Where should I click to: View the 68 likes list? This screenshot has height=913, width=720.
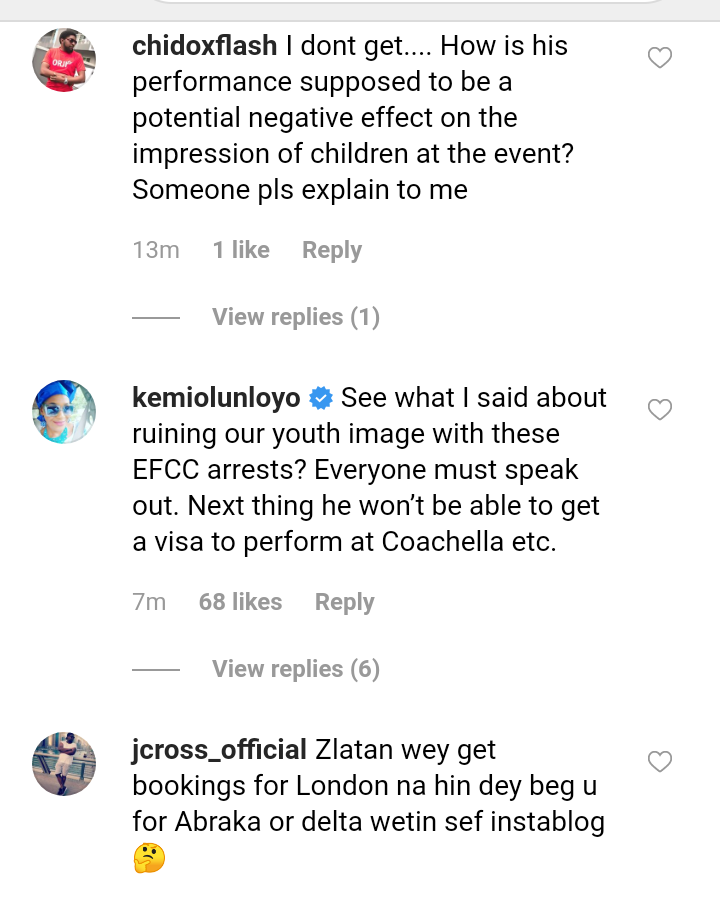[x=240, y=602]
